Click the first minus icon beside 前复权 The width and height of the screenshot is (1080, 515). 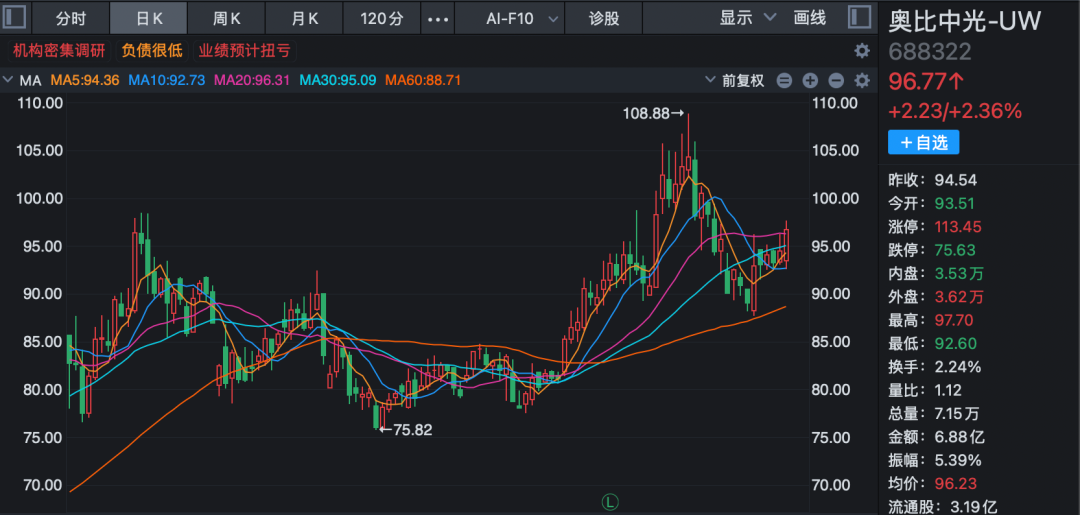click(784, 81)
